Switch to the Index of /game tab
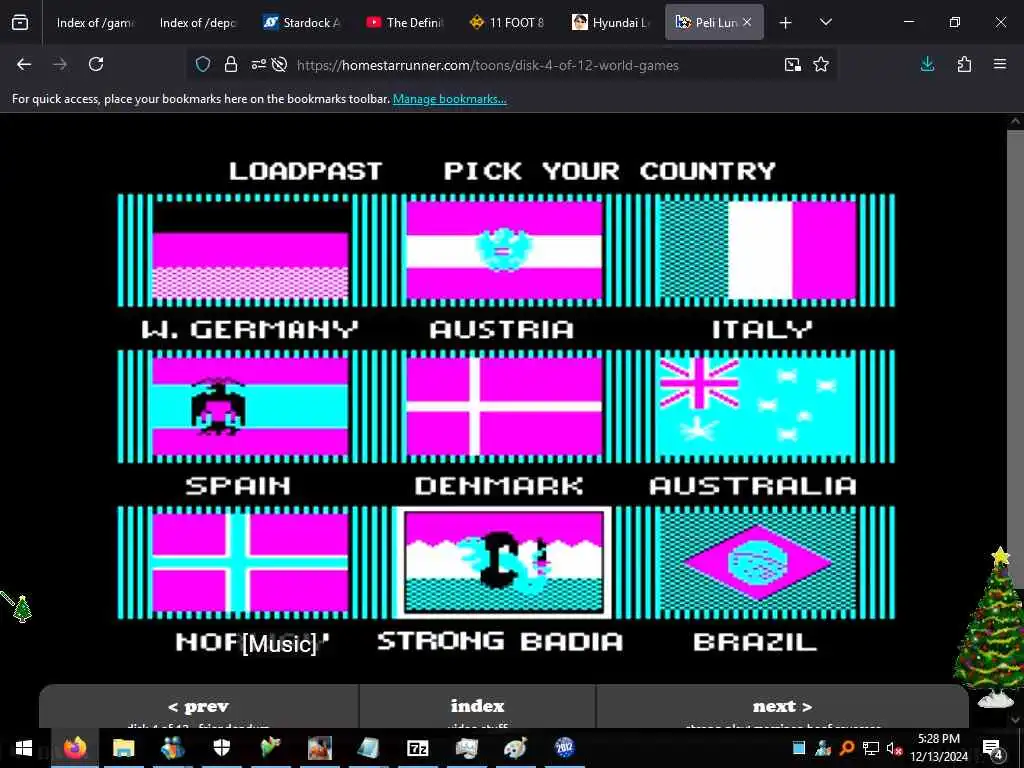 (94, 23)
